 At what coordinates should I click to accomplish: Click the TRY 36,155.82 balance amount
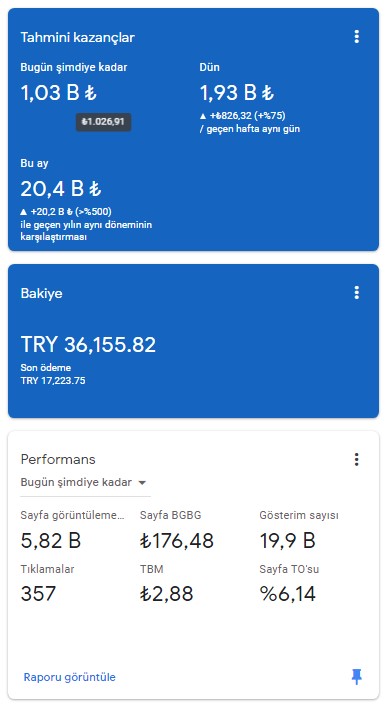[88, 344]
